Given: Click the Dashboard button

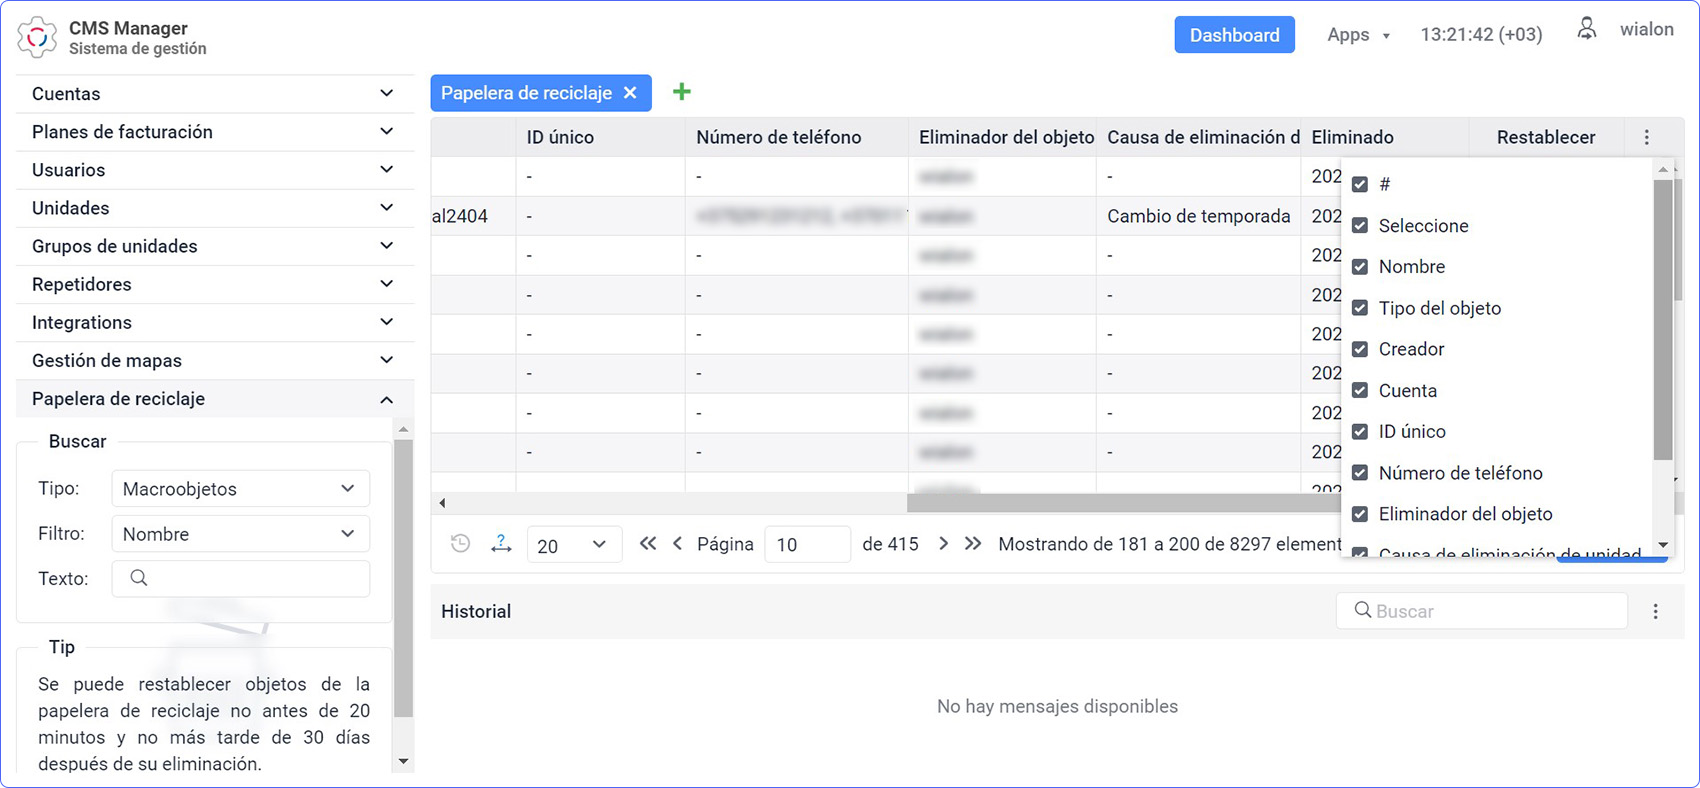Looking at the screenshot, I should click(x=1234, y=35).
